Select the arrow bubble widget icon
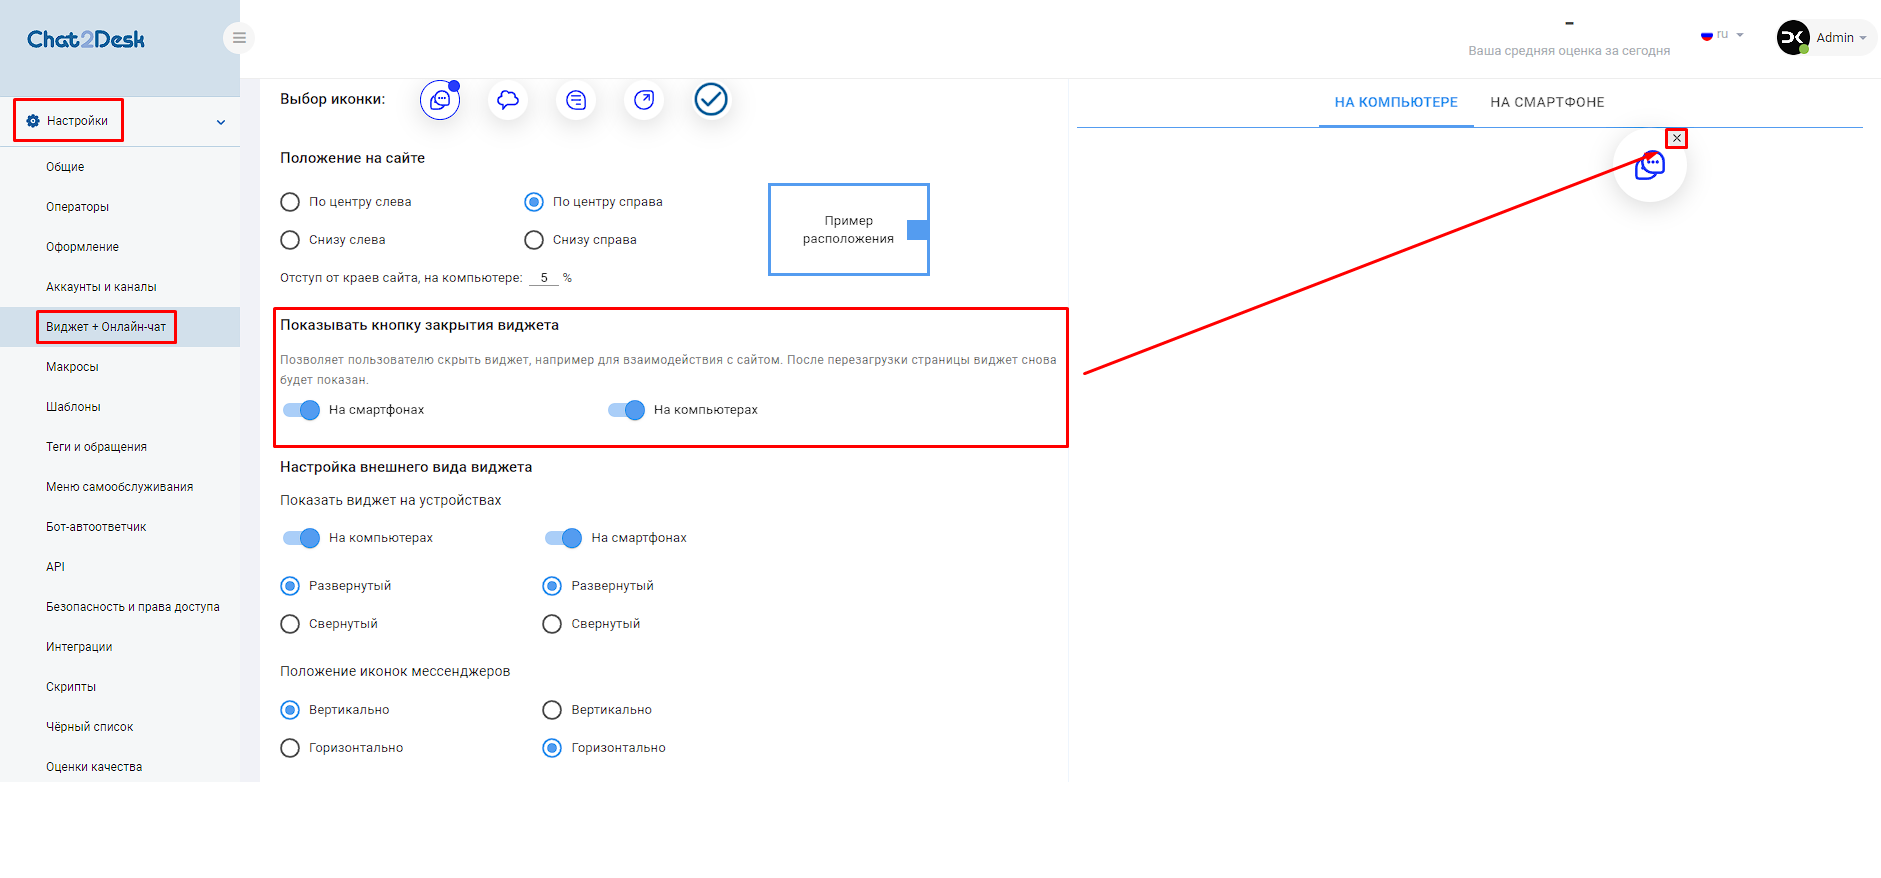The width and height of the screenshot is (1881, 878). click(x=644, y=100)
